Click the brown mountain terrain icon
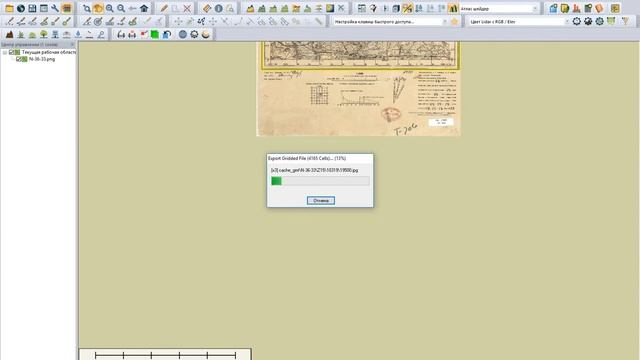 point(9,35)
